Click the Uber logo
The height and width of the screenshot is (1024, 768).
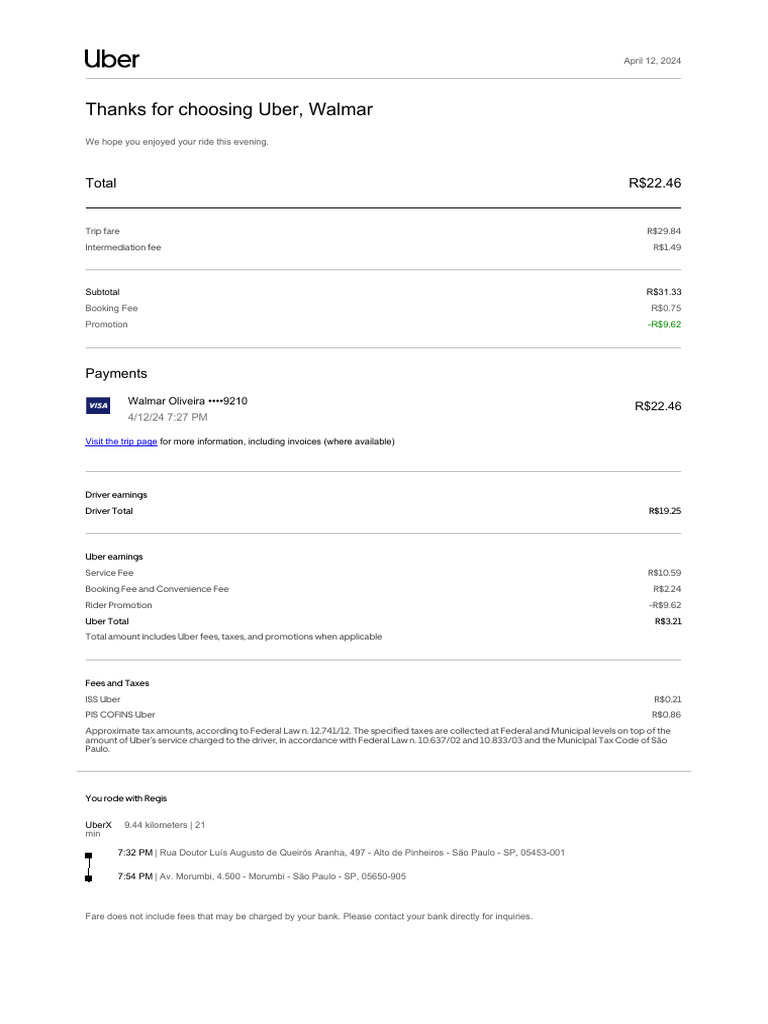point(112,59)
